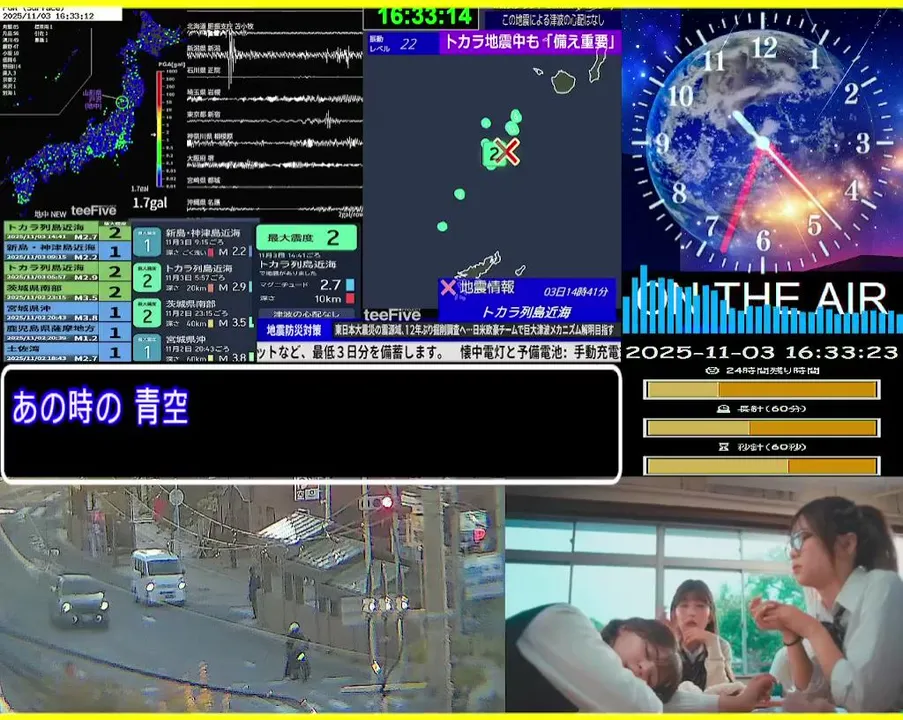Screen dimensions: 903x720
Task: Click intensity 1 badge for 新島・神津島近海 M 2.2
Action: click(147, 243)
